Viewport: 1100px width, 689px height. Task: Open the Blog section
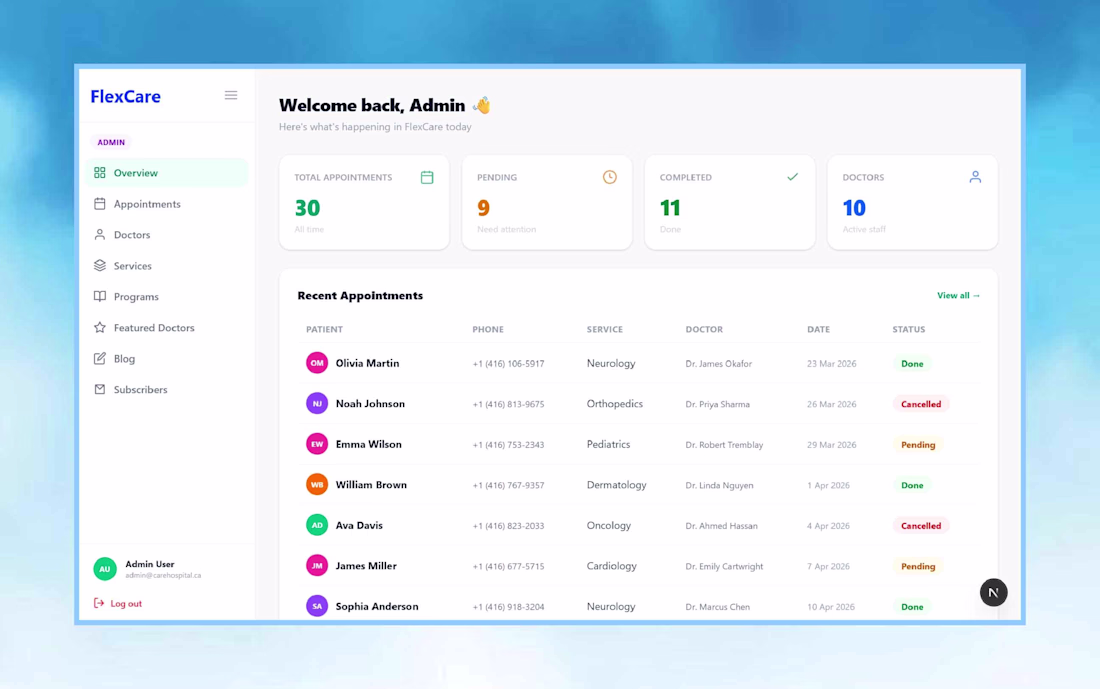pos(167,358)
